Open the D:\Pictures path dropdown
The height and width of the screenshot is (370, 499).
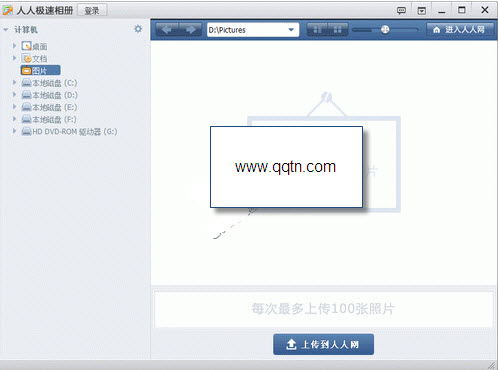(x=291, y=30)
